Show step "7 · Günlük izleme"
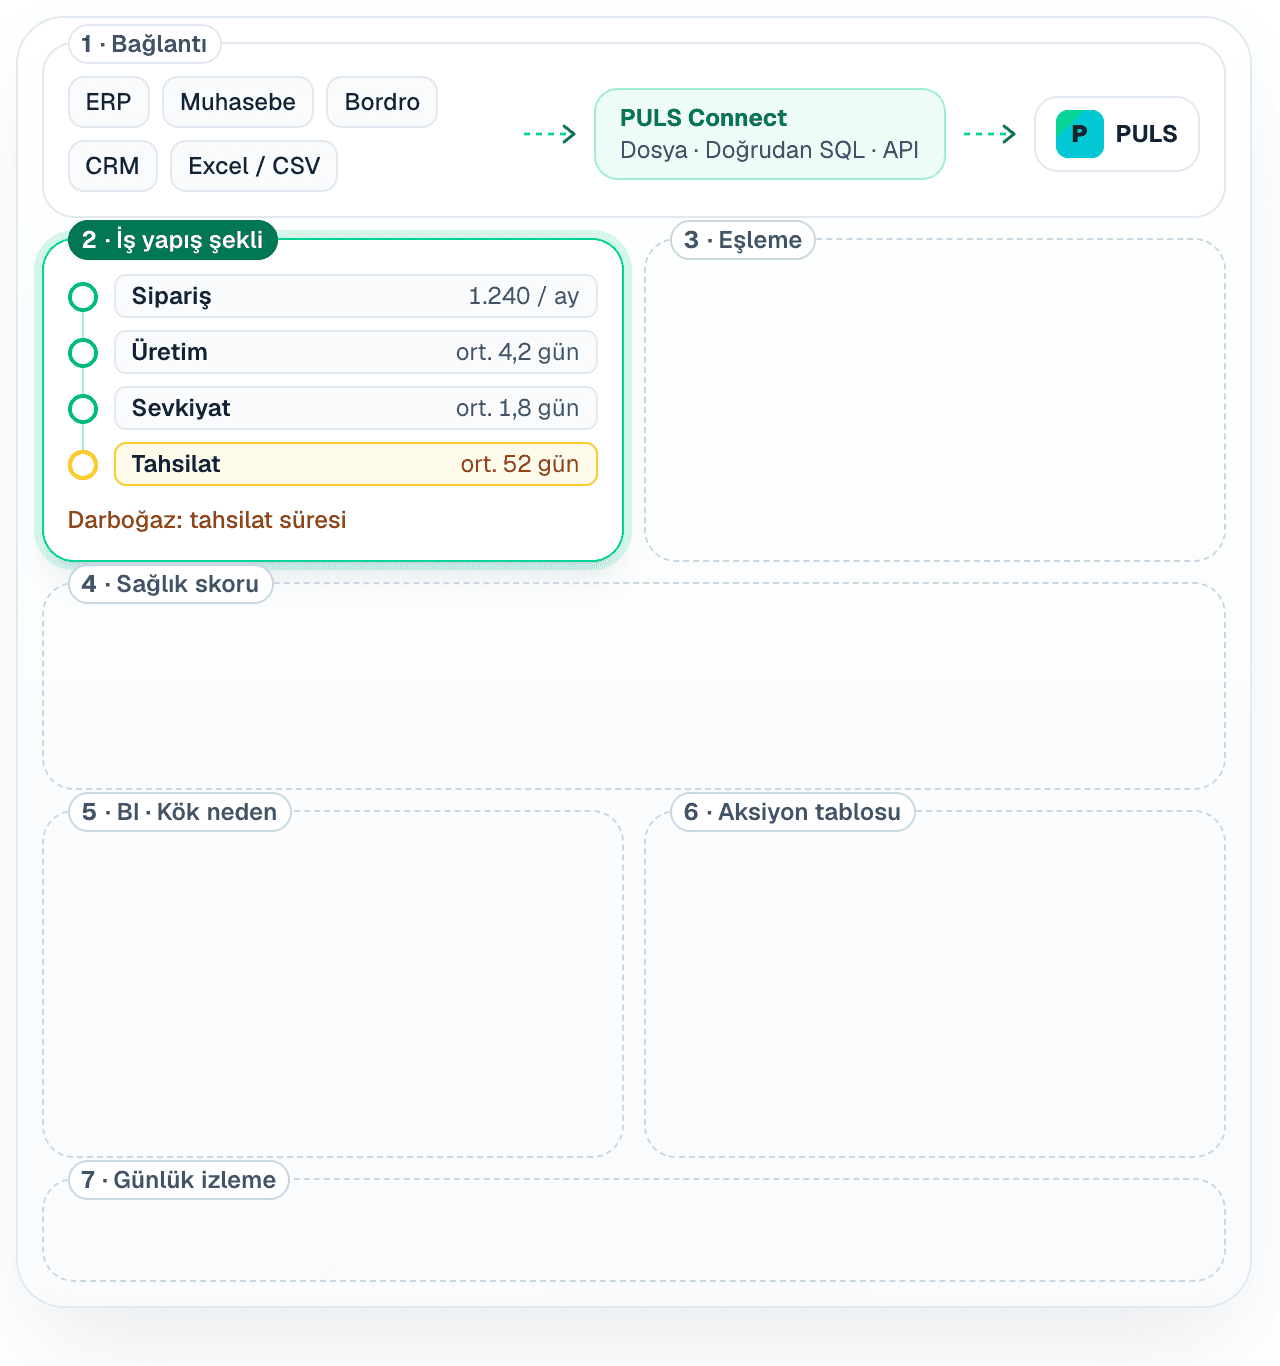 [x=179, y=1180]
